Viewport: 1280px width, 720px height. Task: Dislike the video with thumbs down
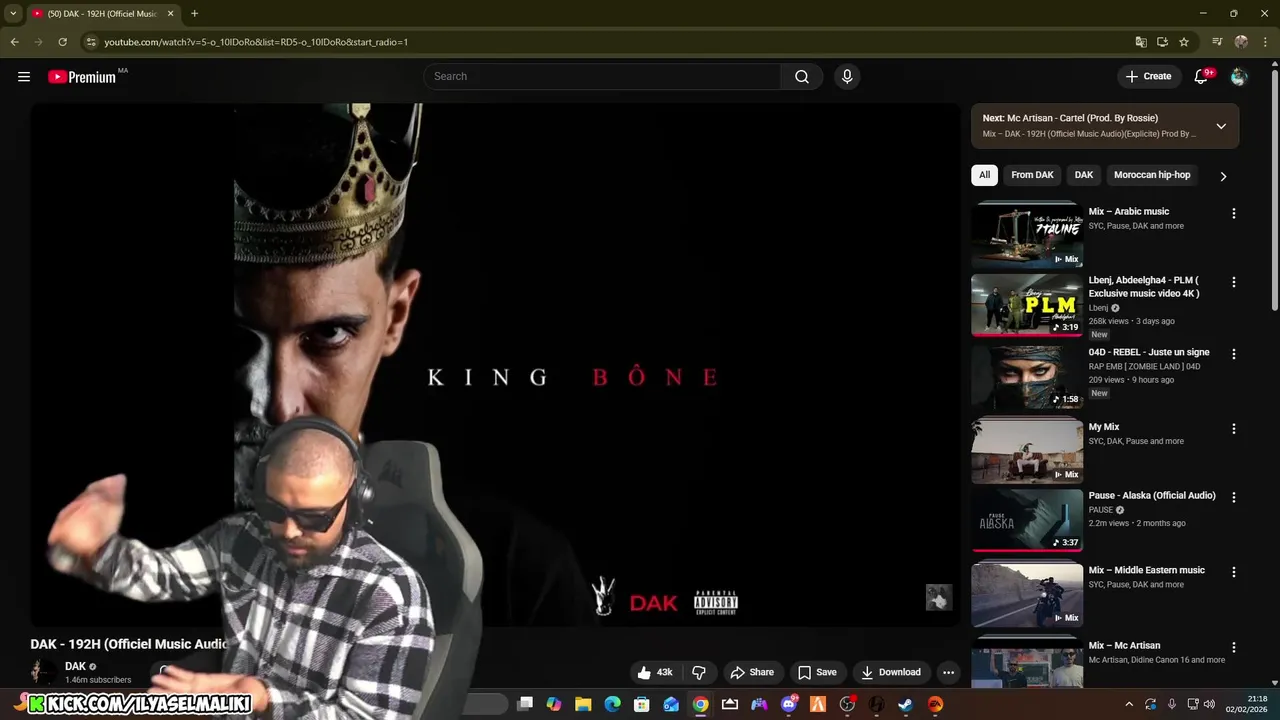pyautogui.click(x=699, y=672)
